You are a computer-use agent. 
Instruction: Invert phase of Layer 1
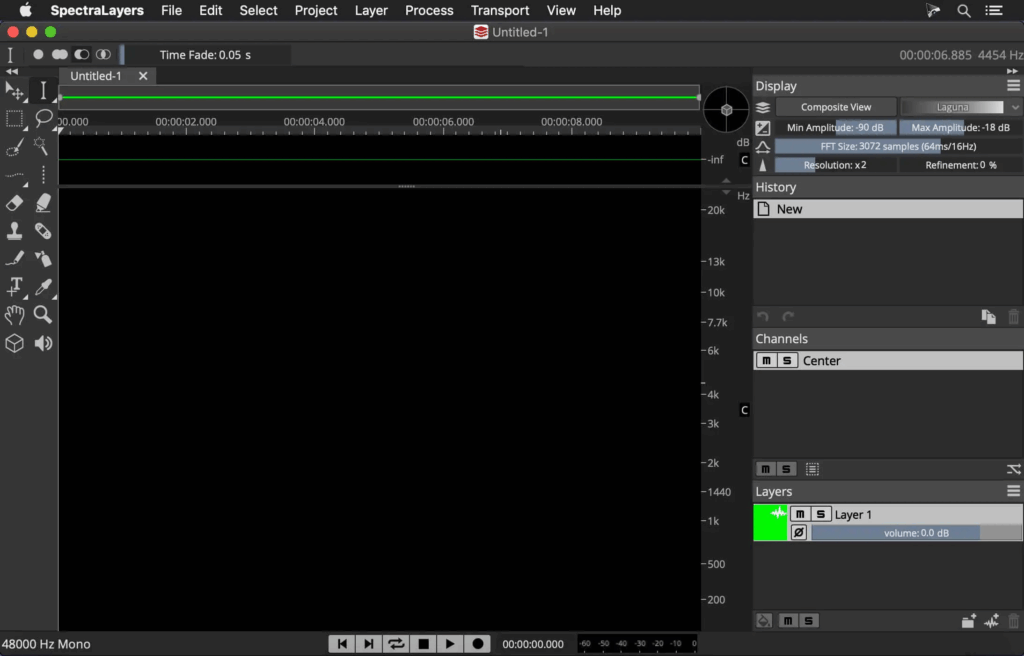coord(799,533)
